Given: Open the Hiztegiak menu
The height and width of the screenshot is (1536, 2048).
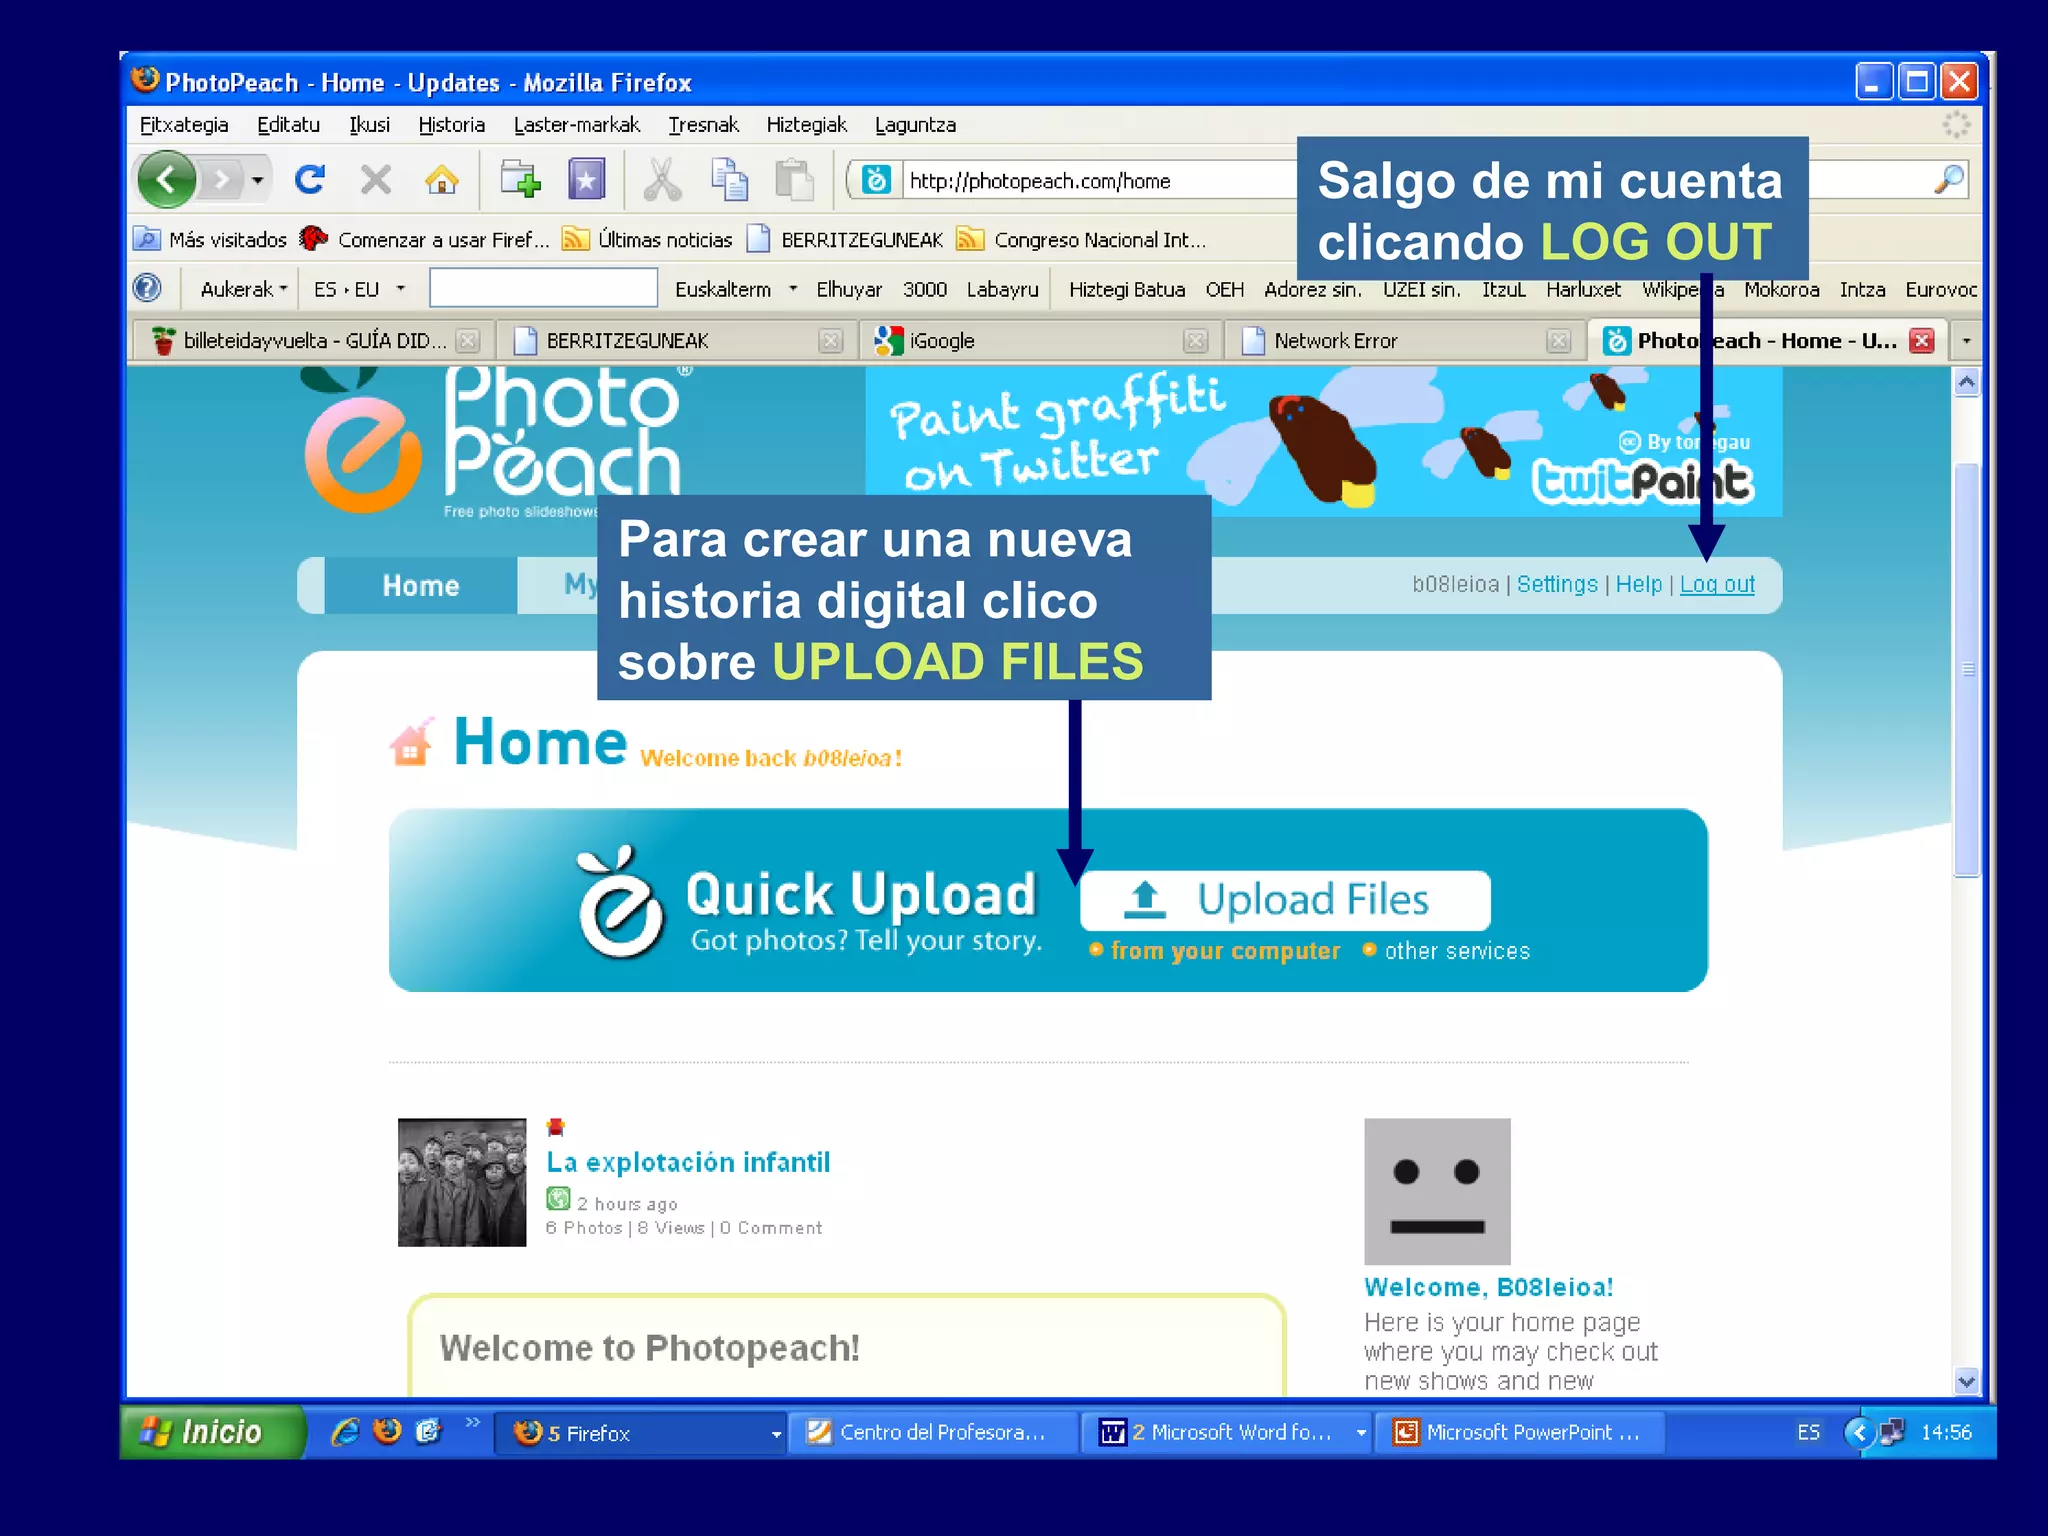Looking at the screenshot, I should [806, 125].
